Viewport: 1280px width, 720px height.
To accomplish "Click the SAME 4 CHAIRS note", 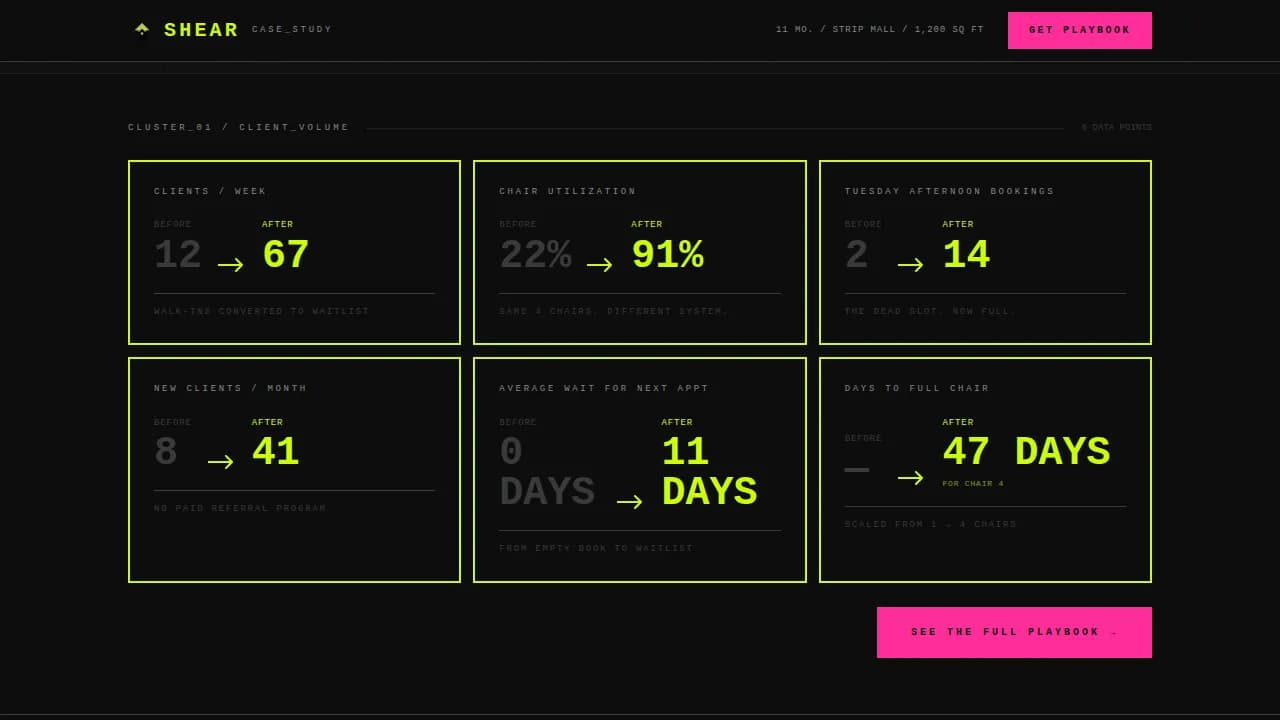I will [x=614, y=312].
